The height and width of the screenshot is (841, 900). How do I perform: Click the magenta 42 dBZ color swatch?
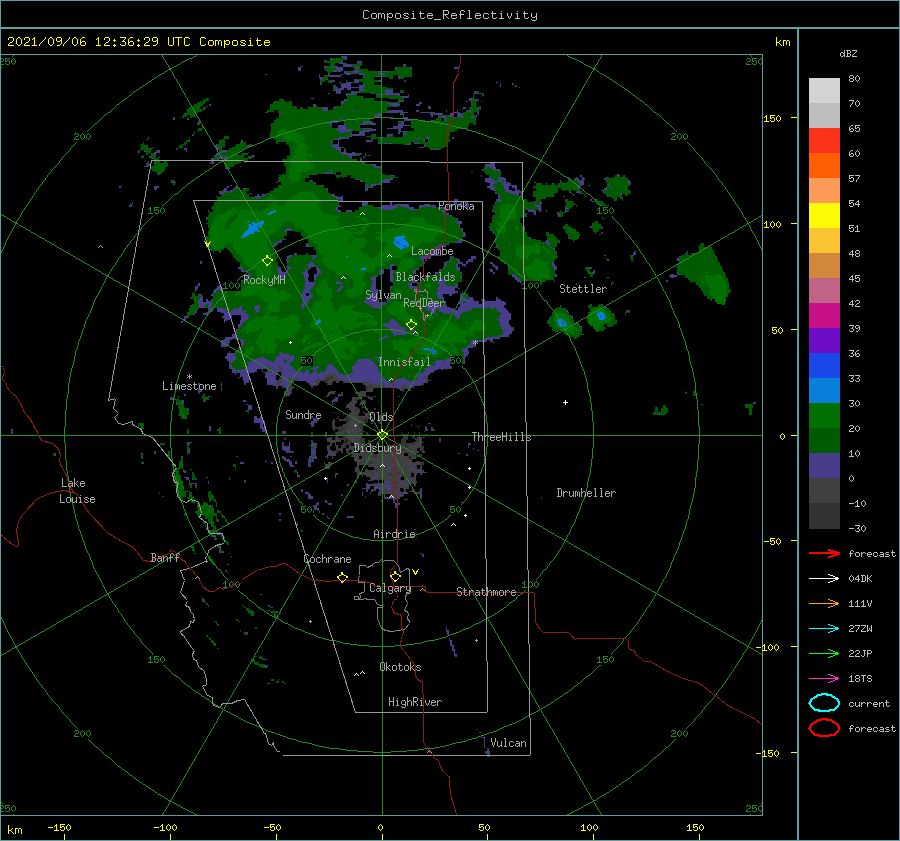point(824,316)
